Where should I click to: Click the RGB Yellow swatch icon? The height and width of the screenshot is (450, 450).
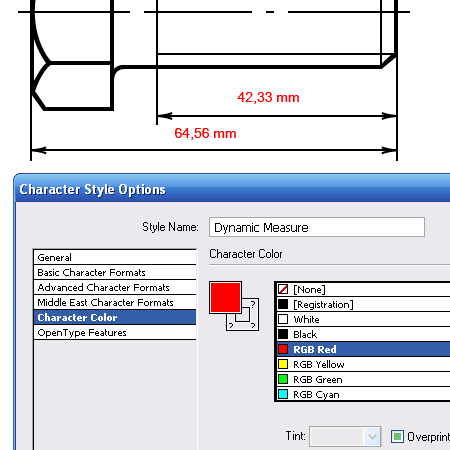[x=283, y=364]
